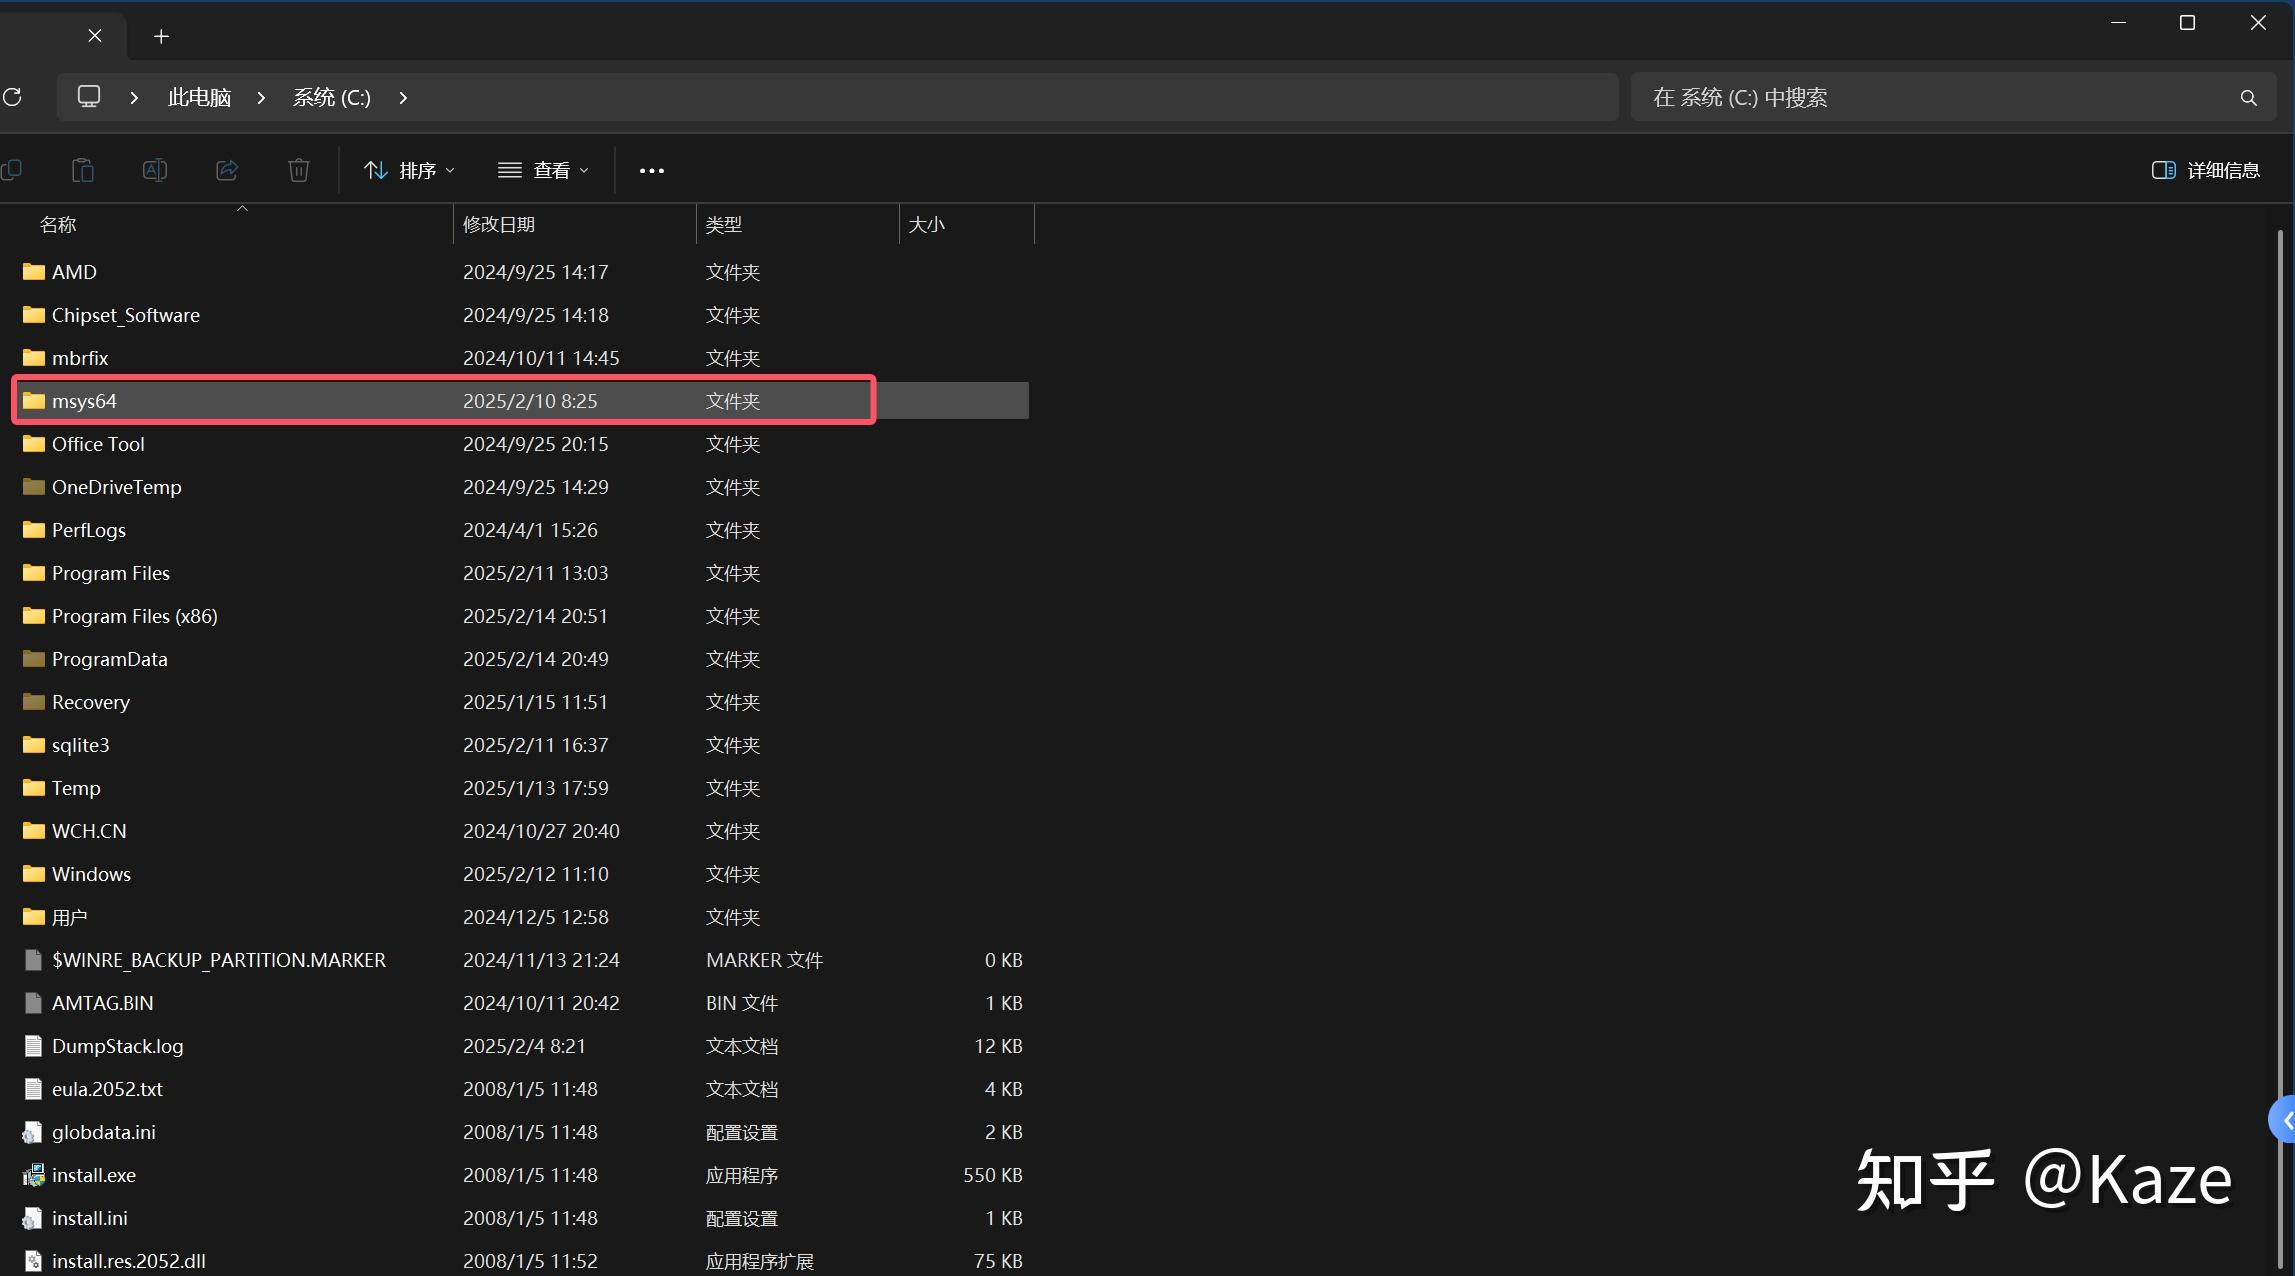Click the search magnifier icon
The image size is (2295, 1276).
tap(2248, 98)
